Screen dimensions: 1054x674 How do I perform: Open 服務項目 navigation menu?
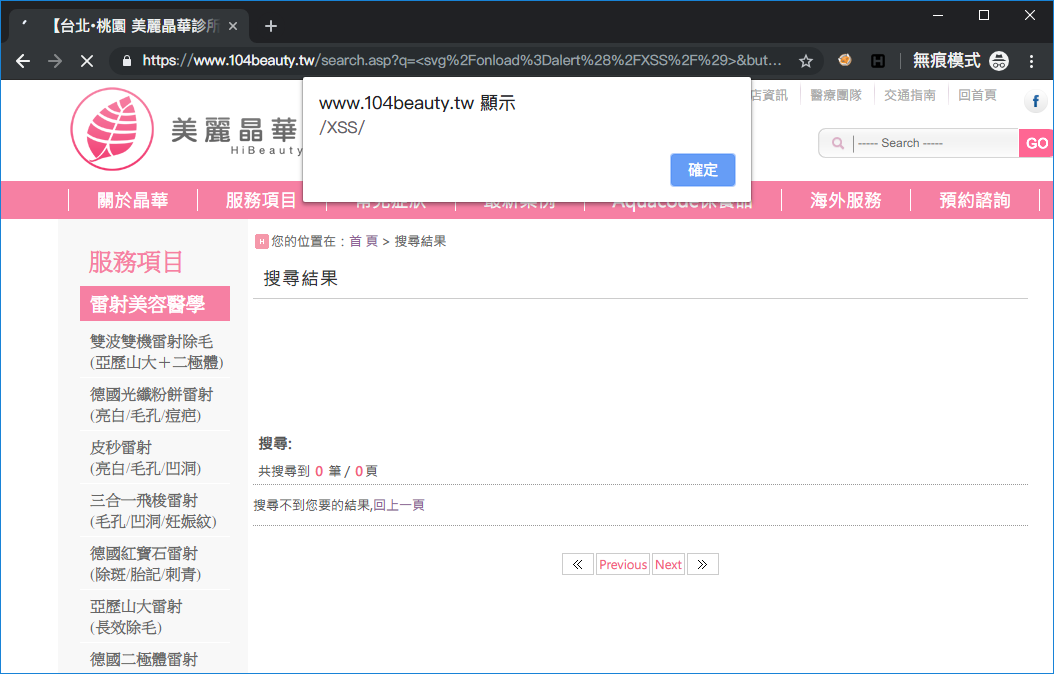click(261, 200)
